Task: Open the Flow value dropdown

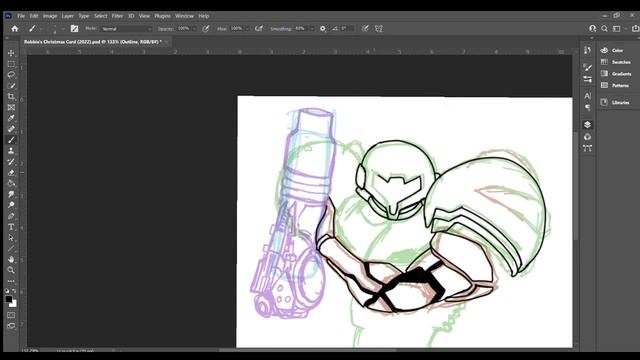Action: pos(247,29)
